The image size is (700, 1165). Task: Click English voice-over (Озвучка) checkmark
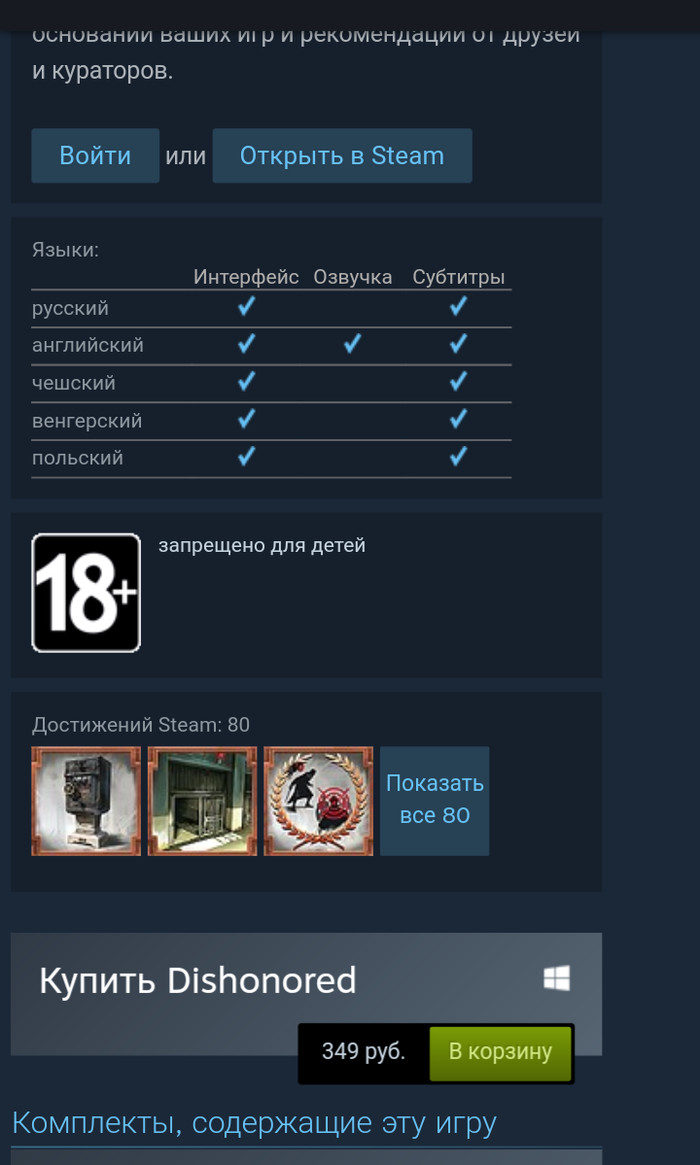352,343
